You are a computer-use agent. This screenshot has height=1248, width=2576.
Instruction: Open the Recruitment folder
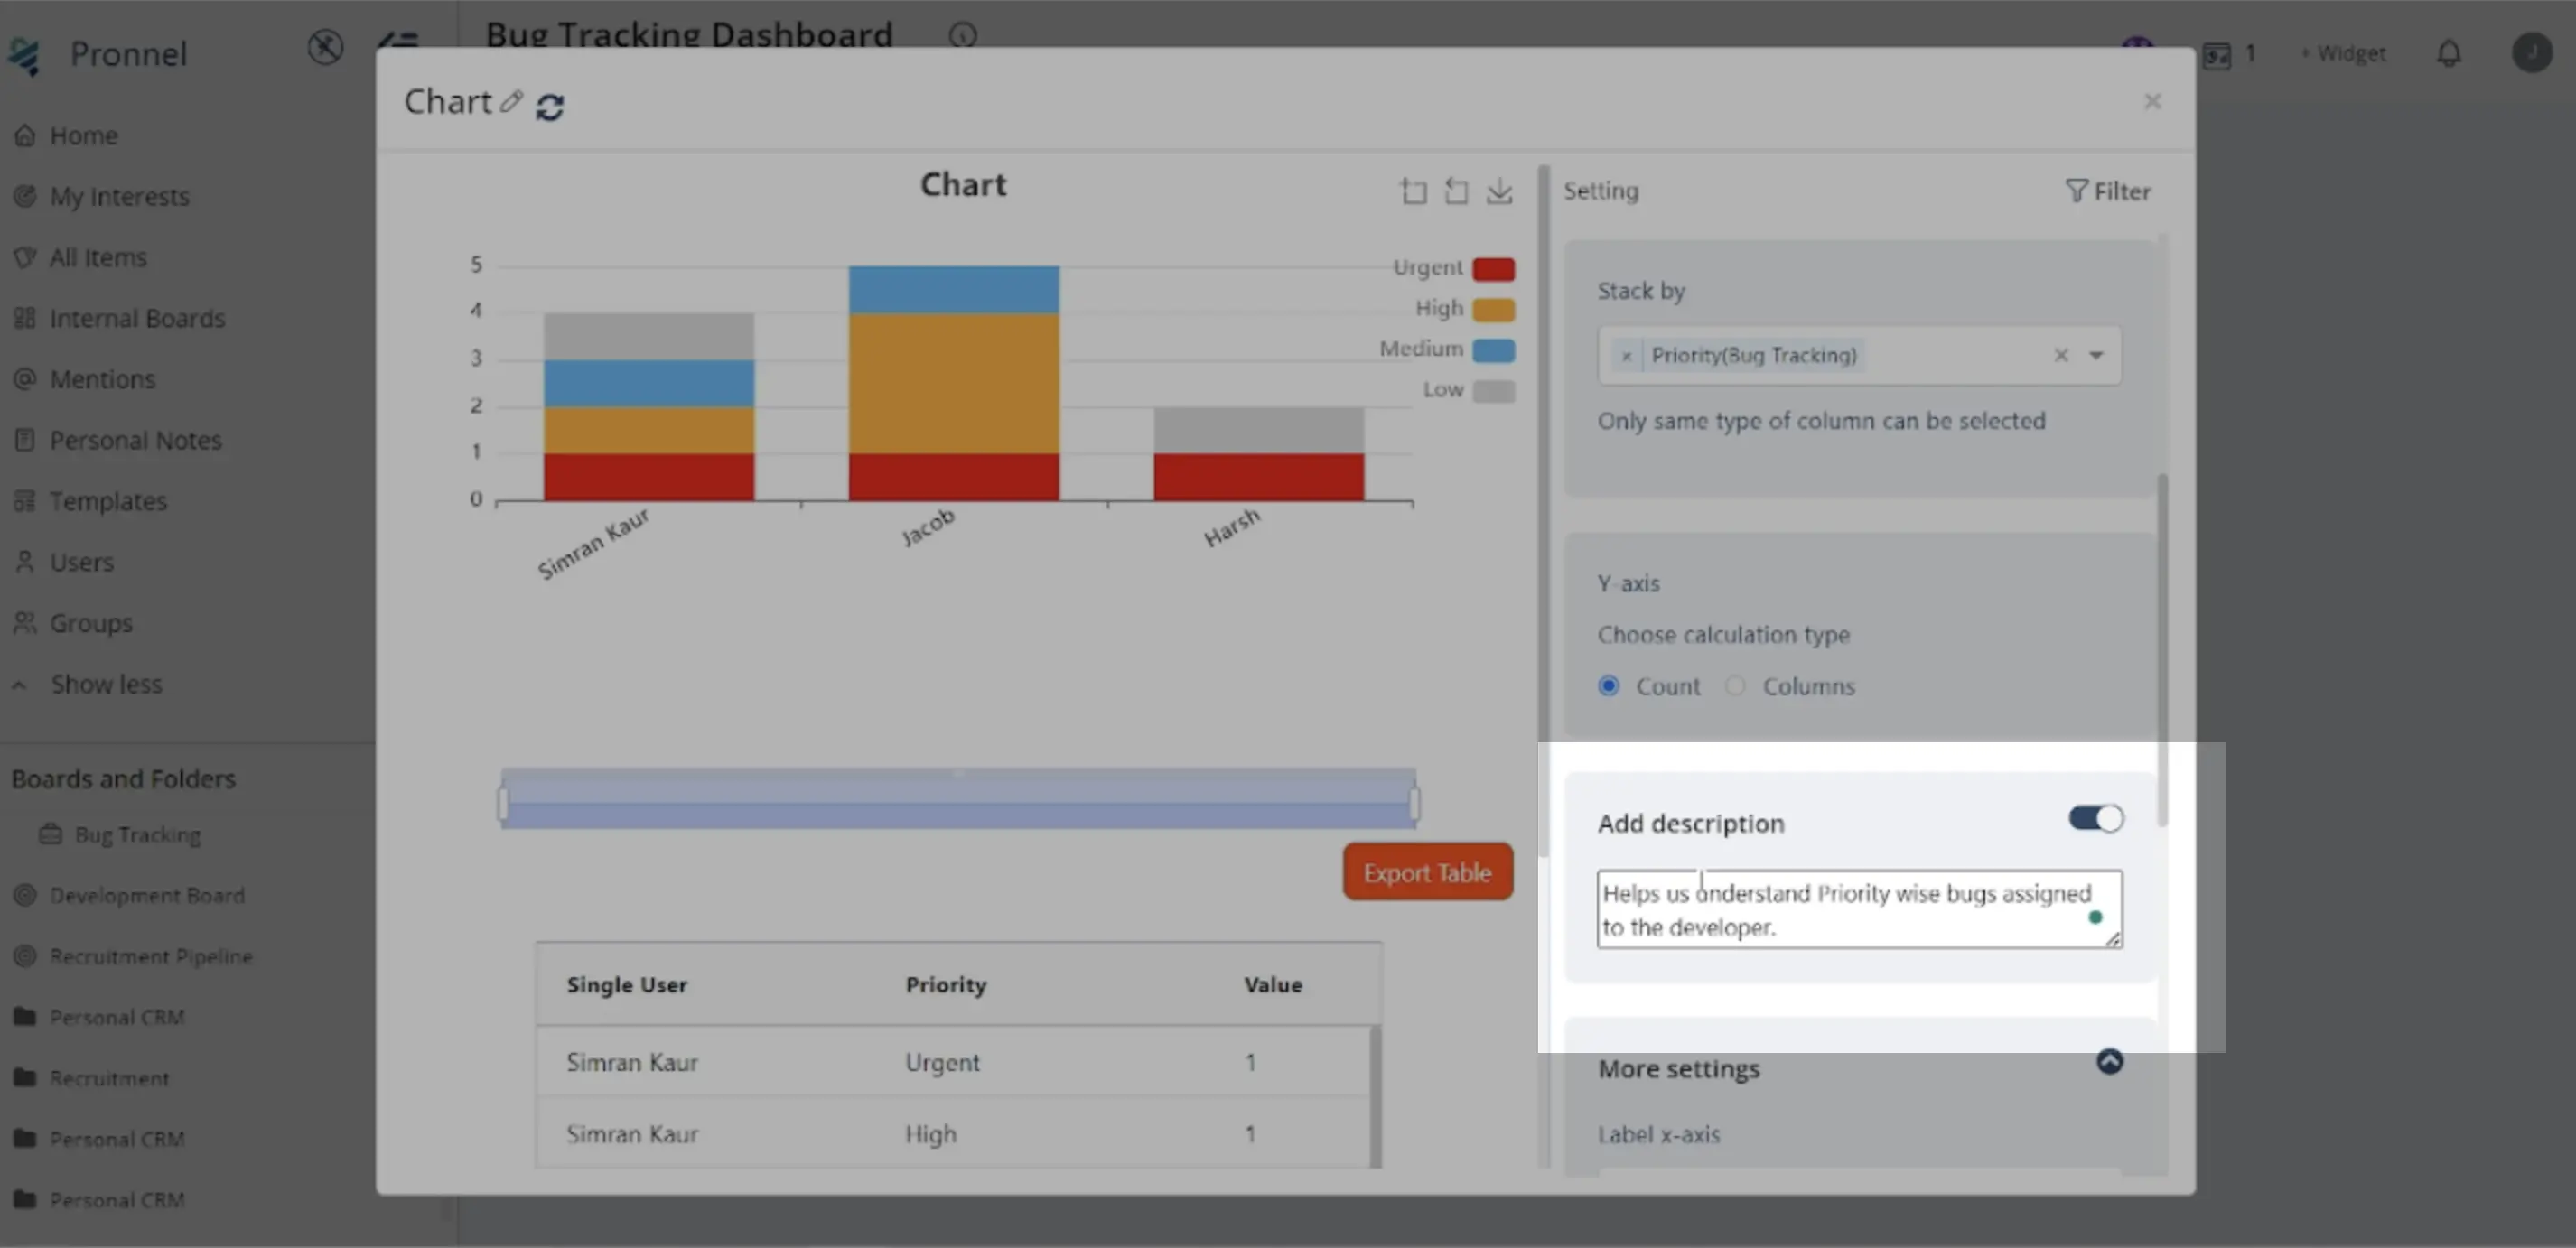[x=92, y=1079]
